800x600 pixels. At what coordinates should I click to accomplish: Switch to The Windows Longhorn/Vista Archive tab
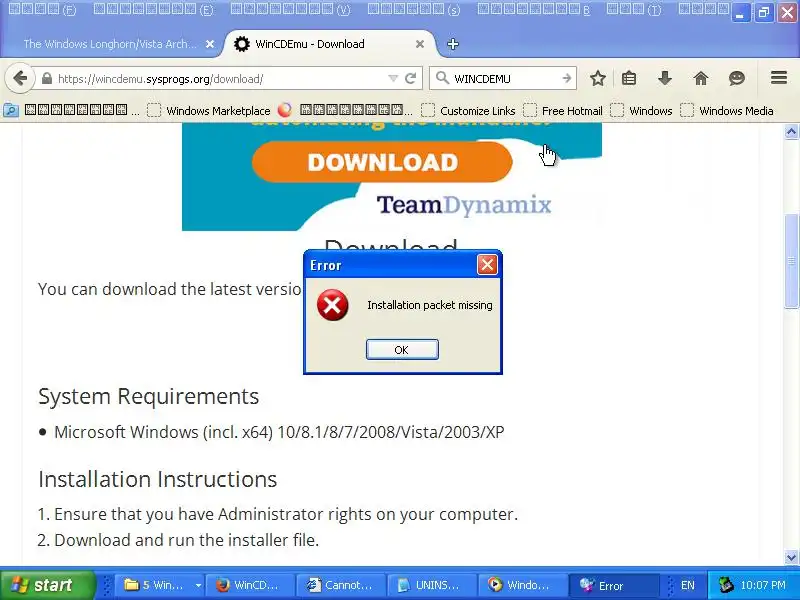tap(110, 44)
